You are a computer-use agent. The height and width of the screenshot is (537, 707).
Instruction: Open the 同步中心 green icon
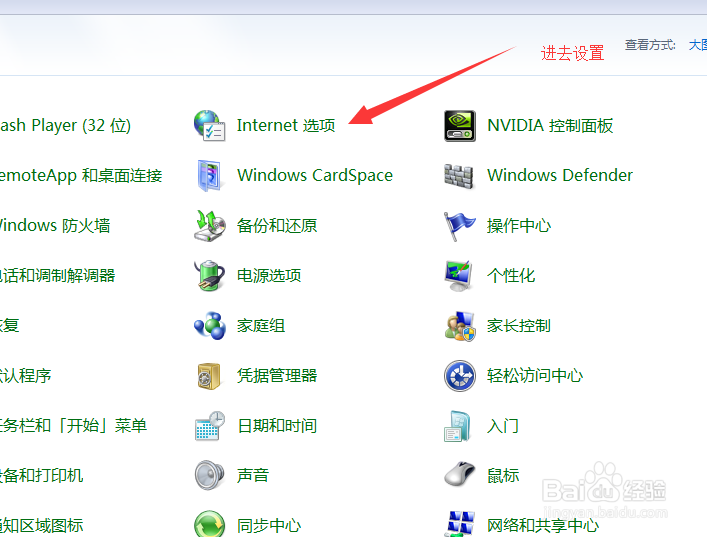click(210, 524)
